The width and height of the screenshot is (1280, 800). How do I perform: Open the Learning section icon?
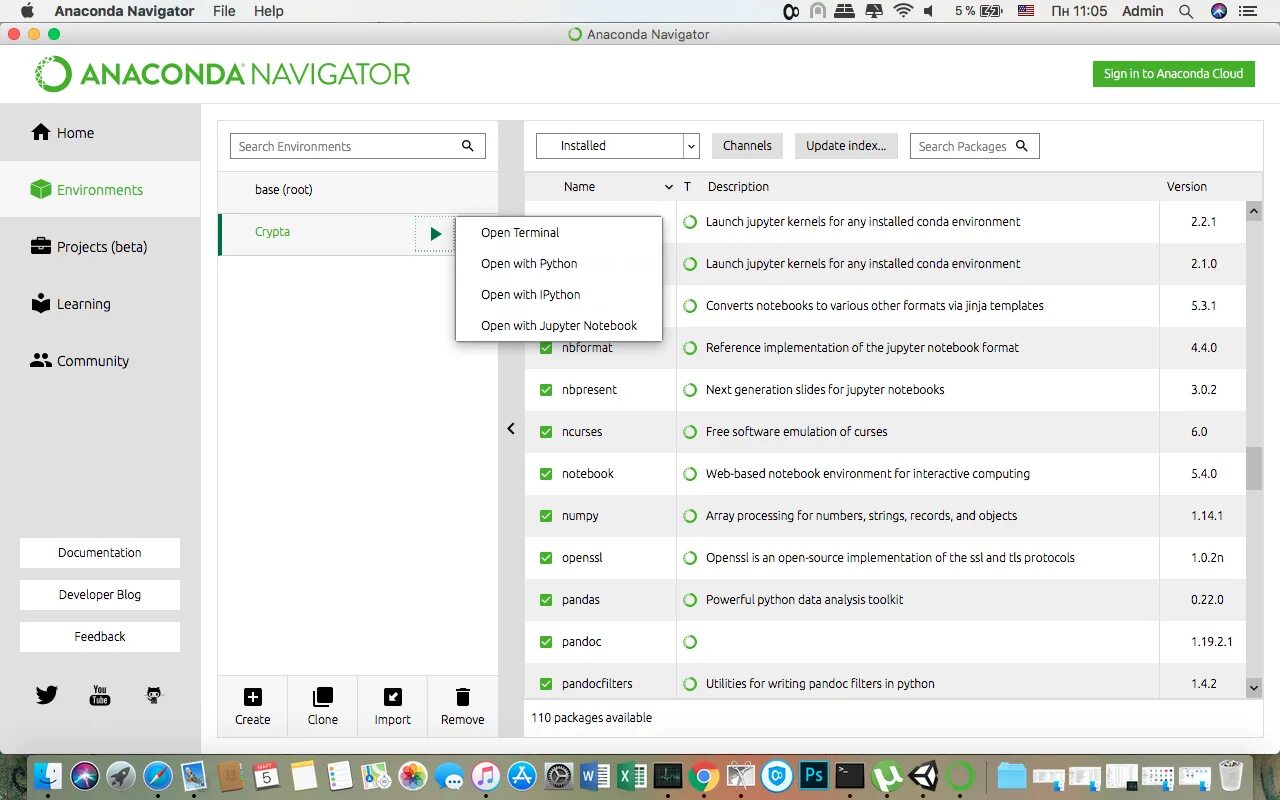[40, 303]
